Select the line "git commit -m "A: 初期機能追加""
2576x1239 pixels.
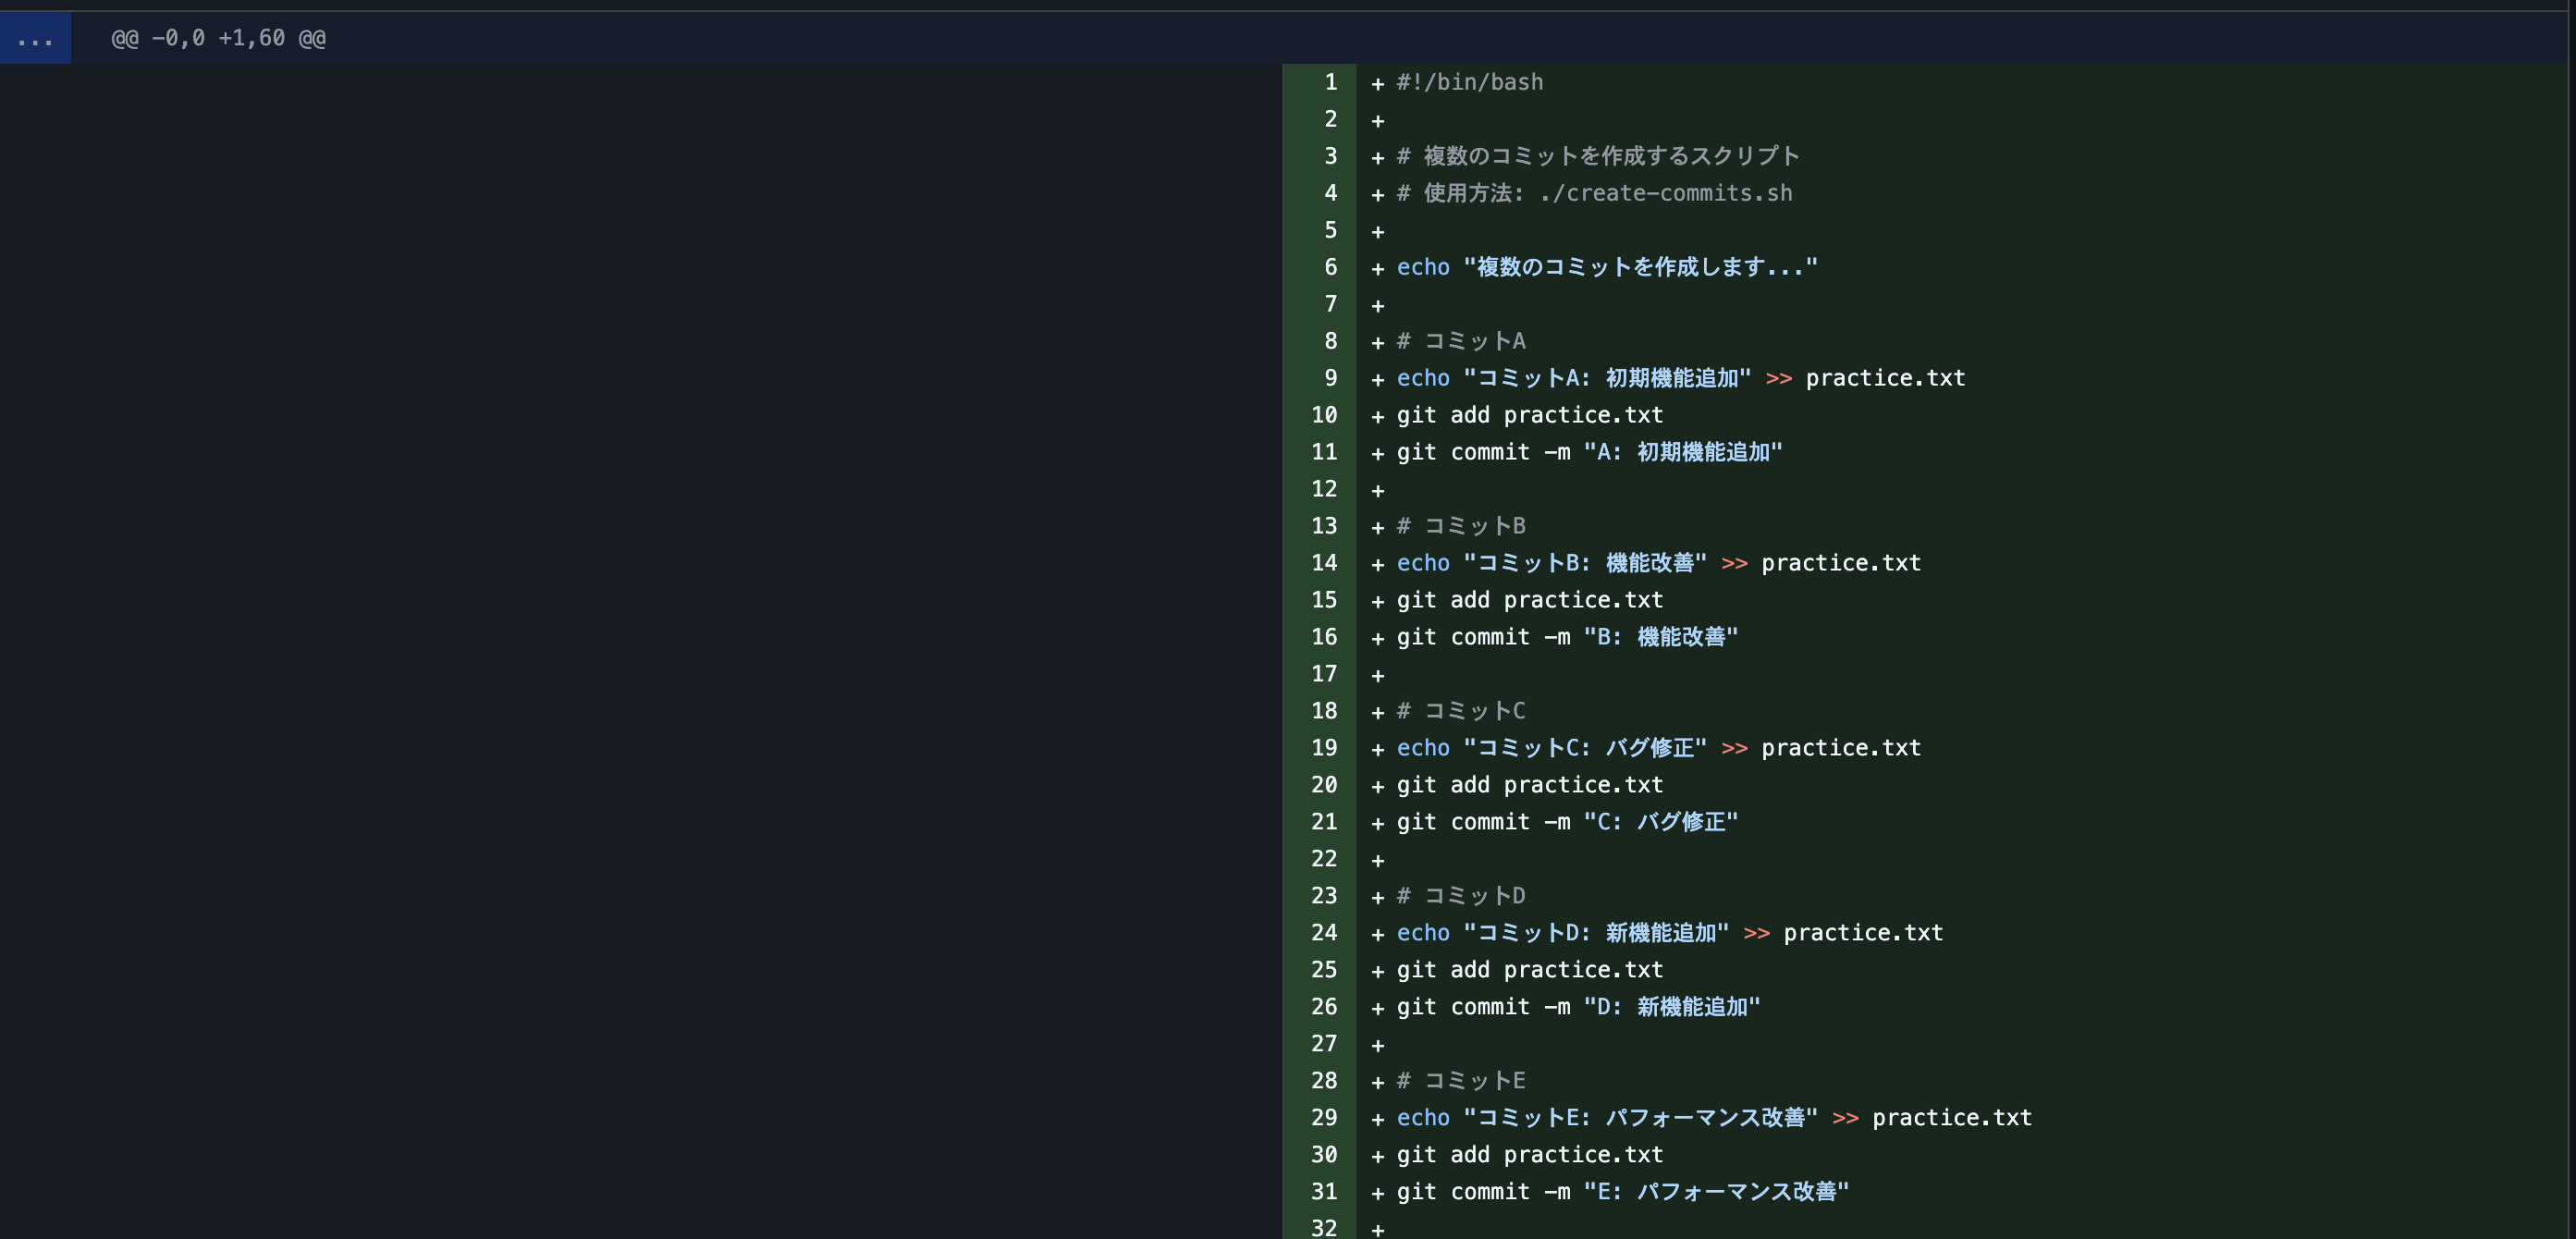[x=1588, y=452]
